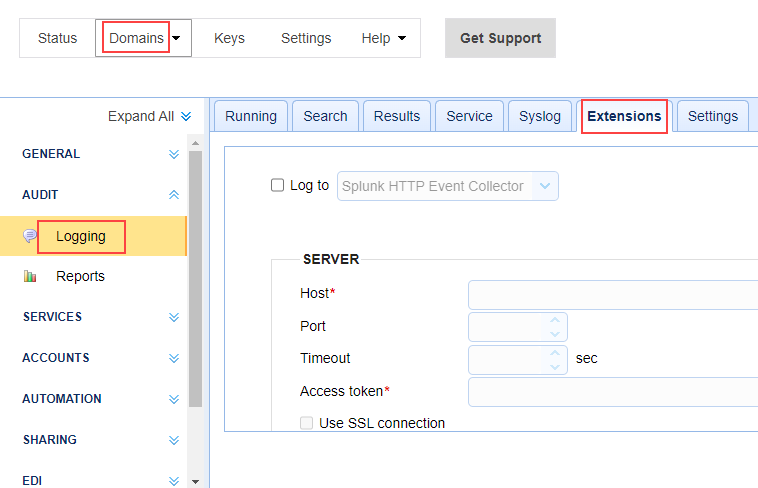Switch to the Syslog tab
The height and width of the screenshot is (488, 758).
(541, 116)
